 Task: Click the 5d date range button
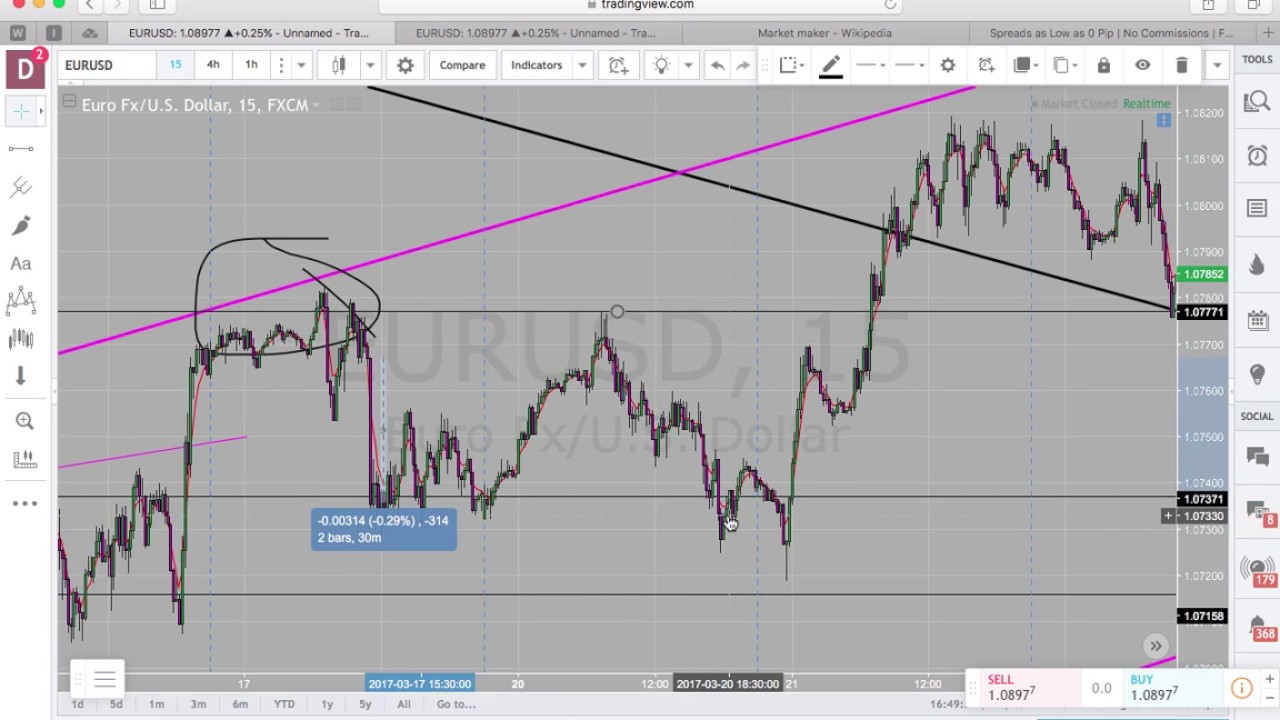pos(116,704)
